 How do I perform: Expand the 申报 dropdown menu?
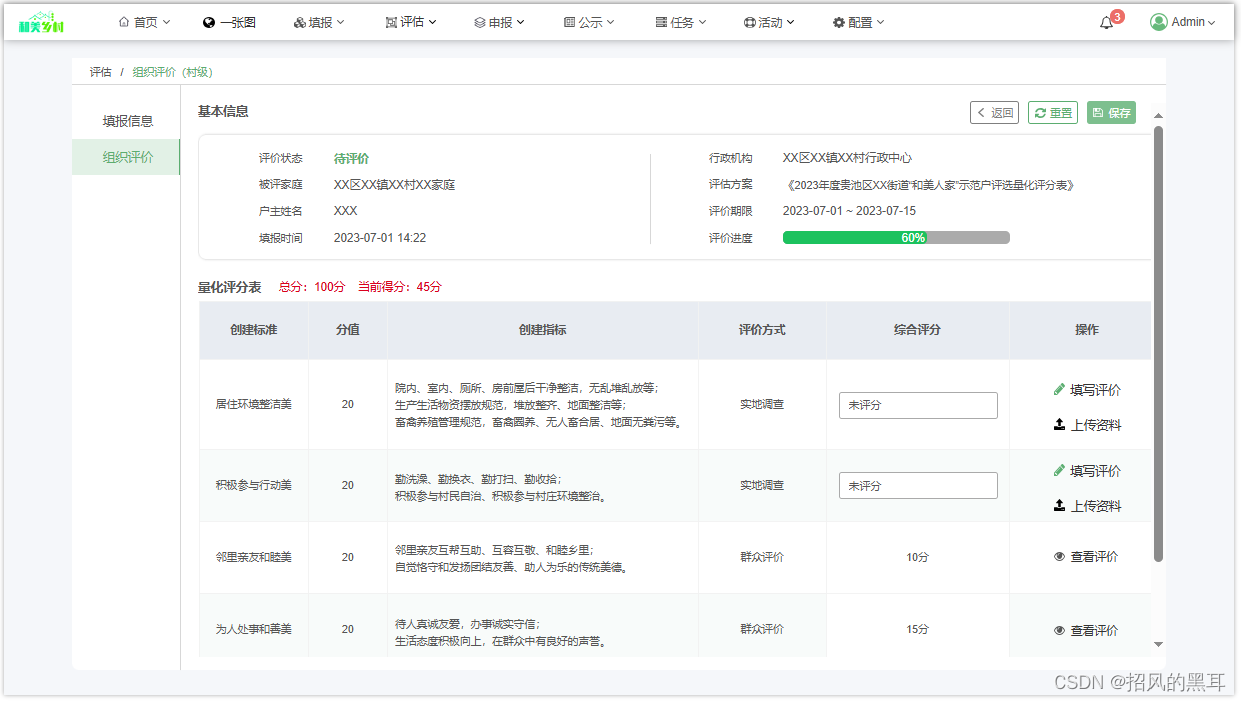(521, 22)
